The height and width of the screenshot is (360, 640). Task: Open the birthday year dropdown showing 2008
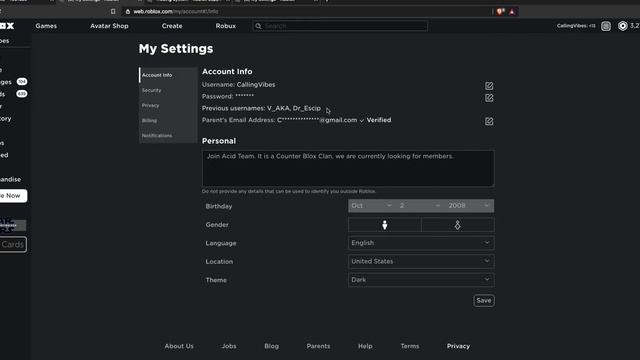coord(469,206)
